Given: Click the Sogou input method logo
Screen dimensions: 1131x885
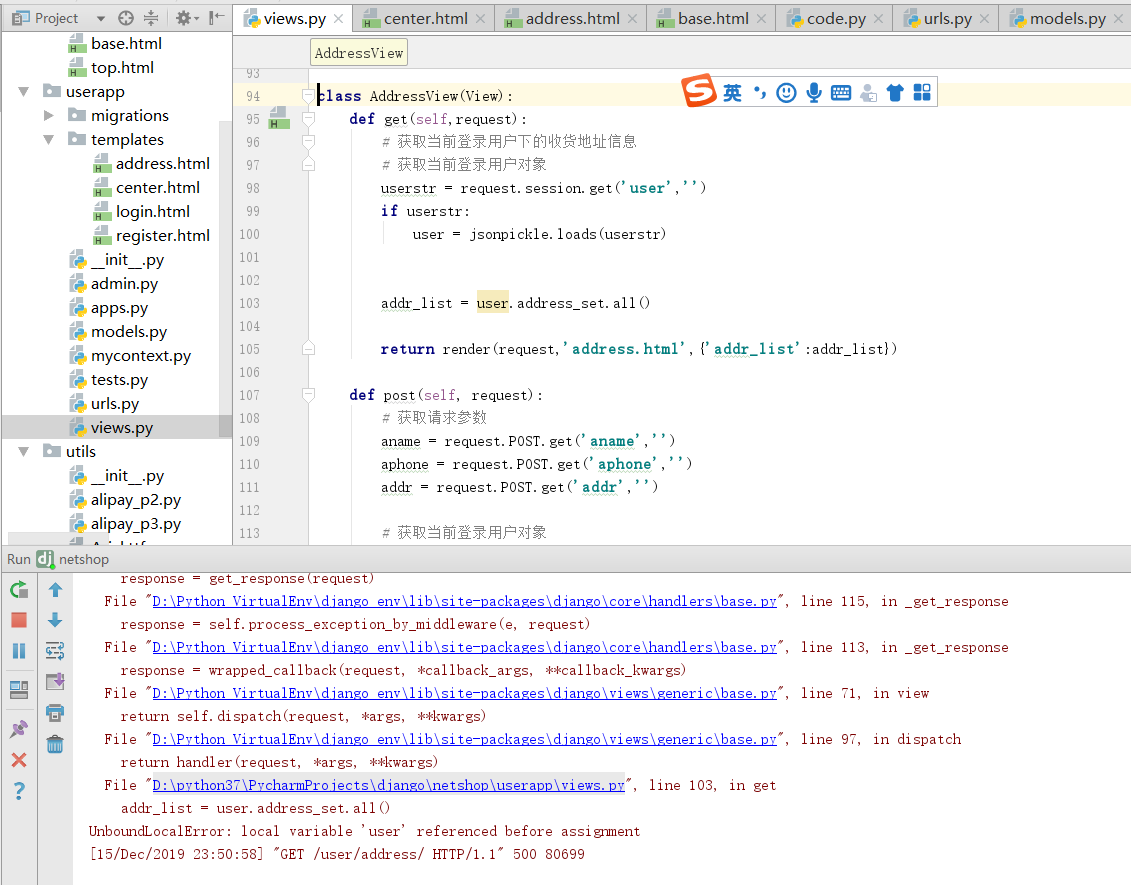Looking at the screenshot, I should (698, 91).
